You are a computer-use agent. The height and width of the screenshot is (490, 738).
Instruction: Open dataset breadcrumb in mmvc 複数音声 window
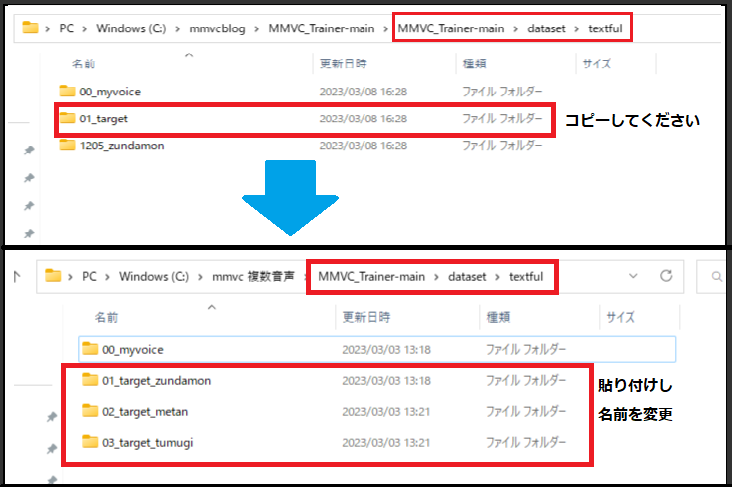467,276
